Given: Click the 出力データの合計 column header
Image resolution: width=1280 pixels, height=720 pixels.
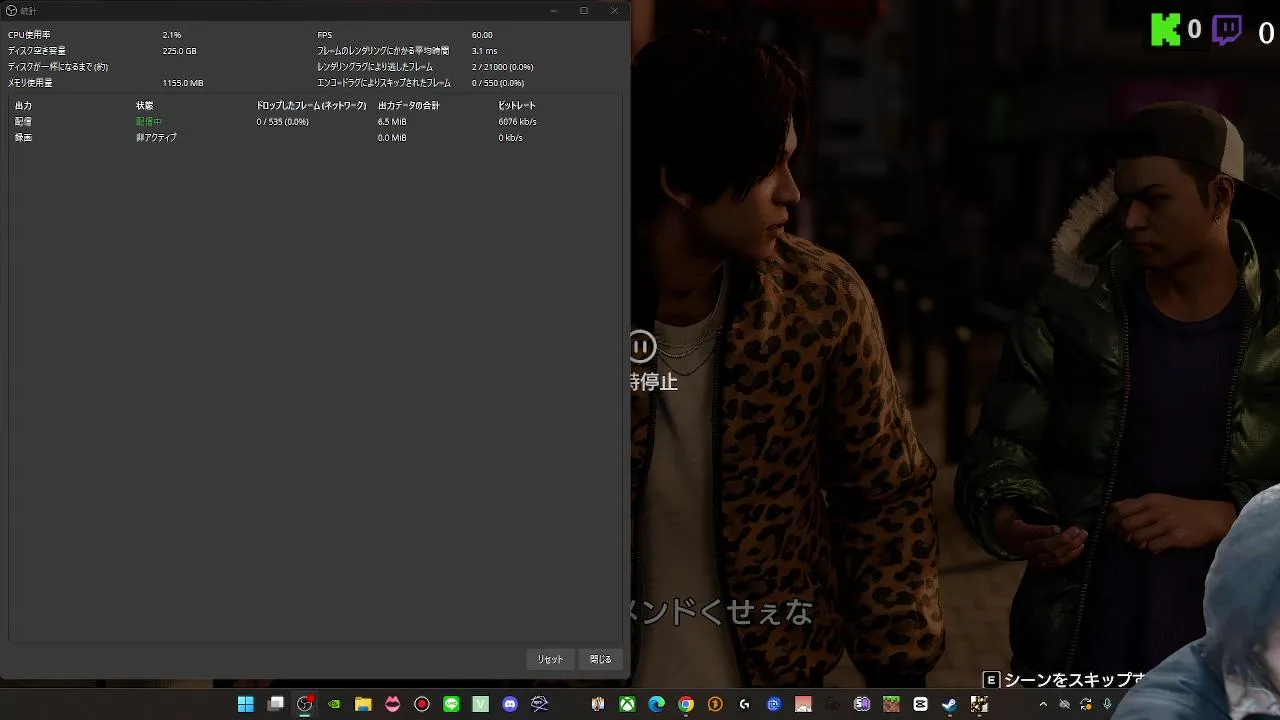Looking at the screenshot, I should pos(409,105).
